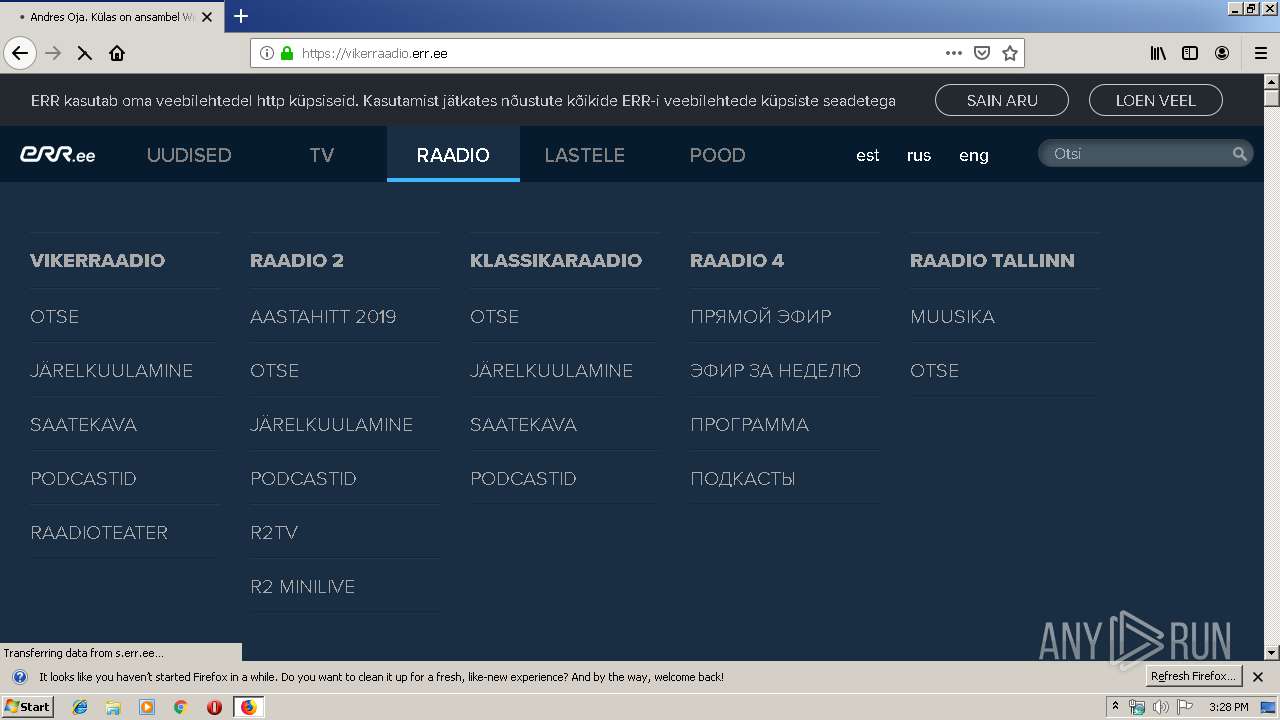1280x720 pixels.
Task: Toggle the sidebar view icon
Action: click(1190, 53)
